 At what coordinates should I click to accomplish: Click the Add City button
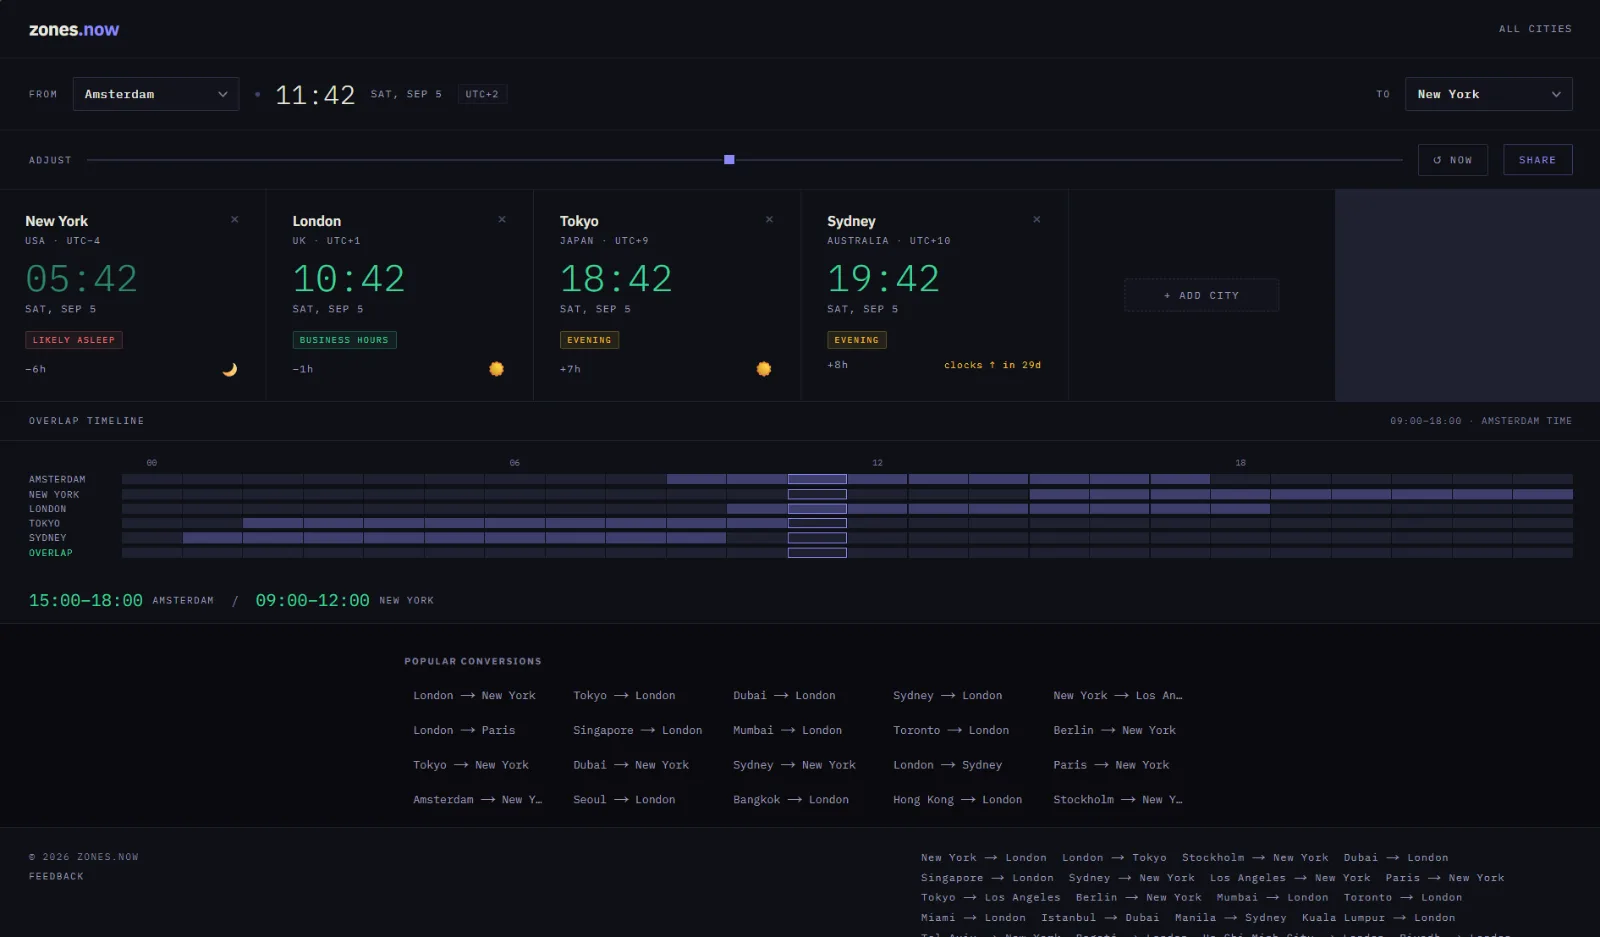click(1202, 295)
